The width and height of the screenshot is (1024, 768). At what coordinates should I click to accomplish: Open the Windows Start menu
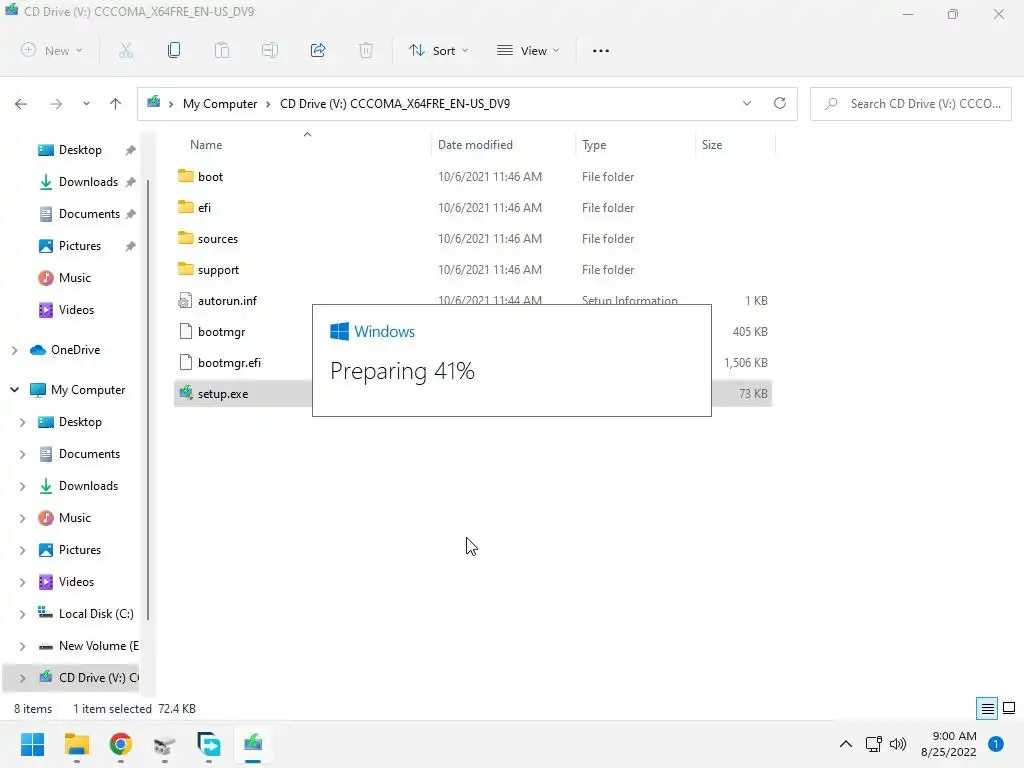click(32, 744)
